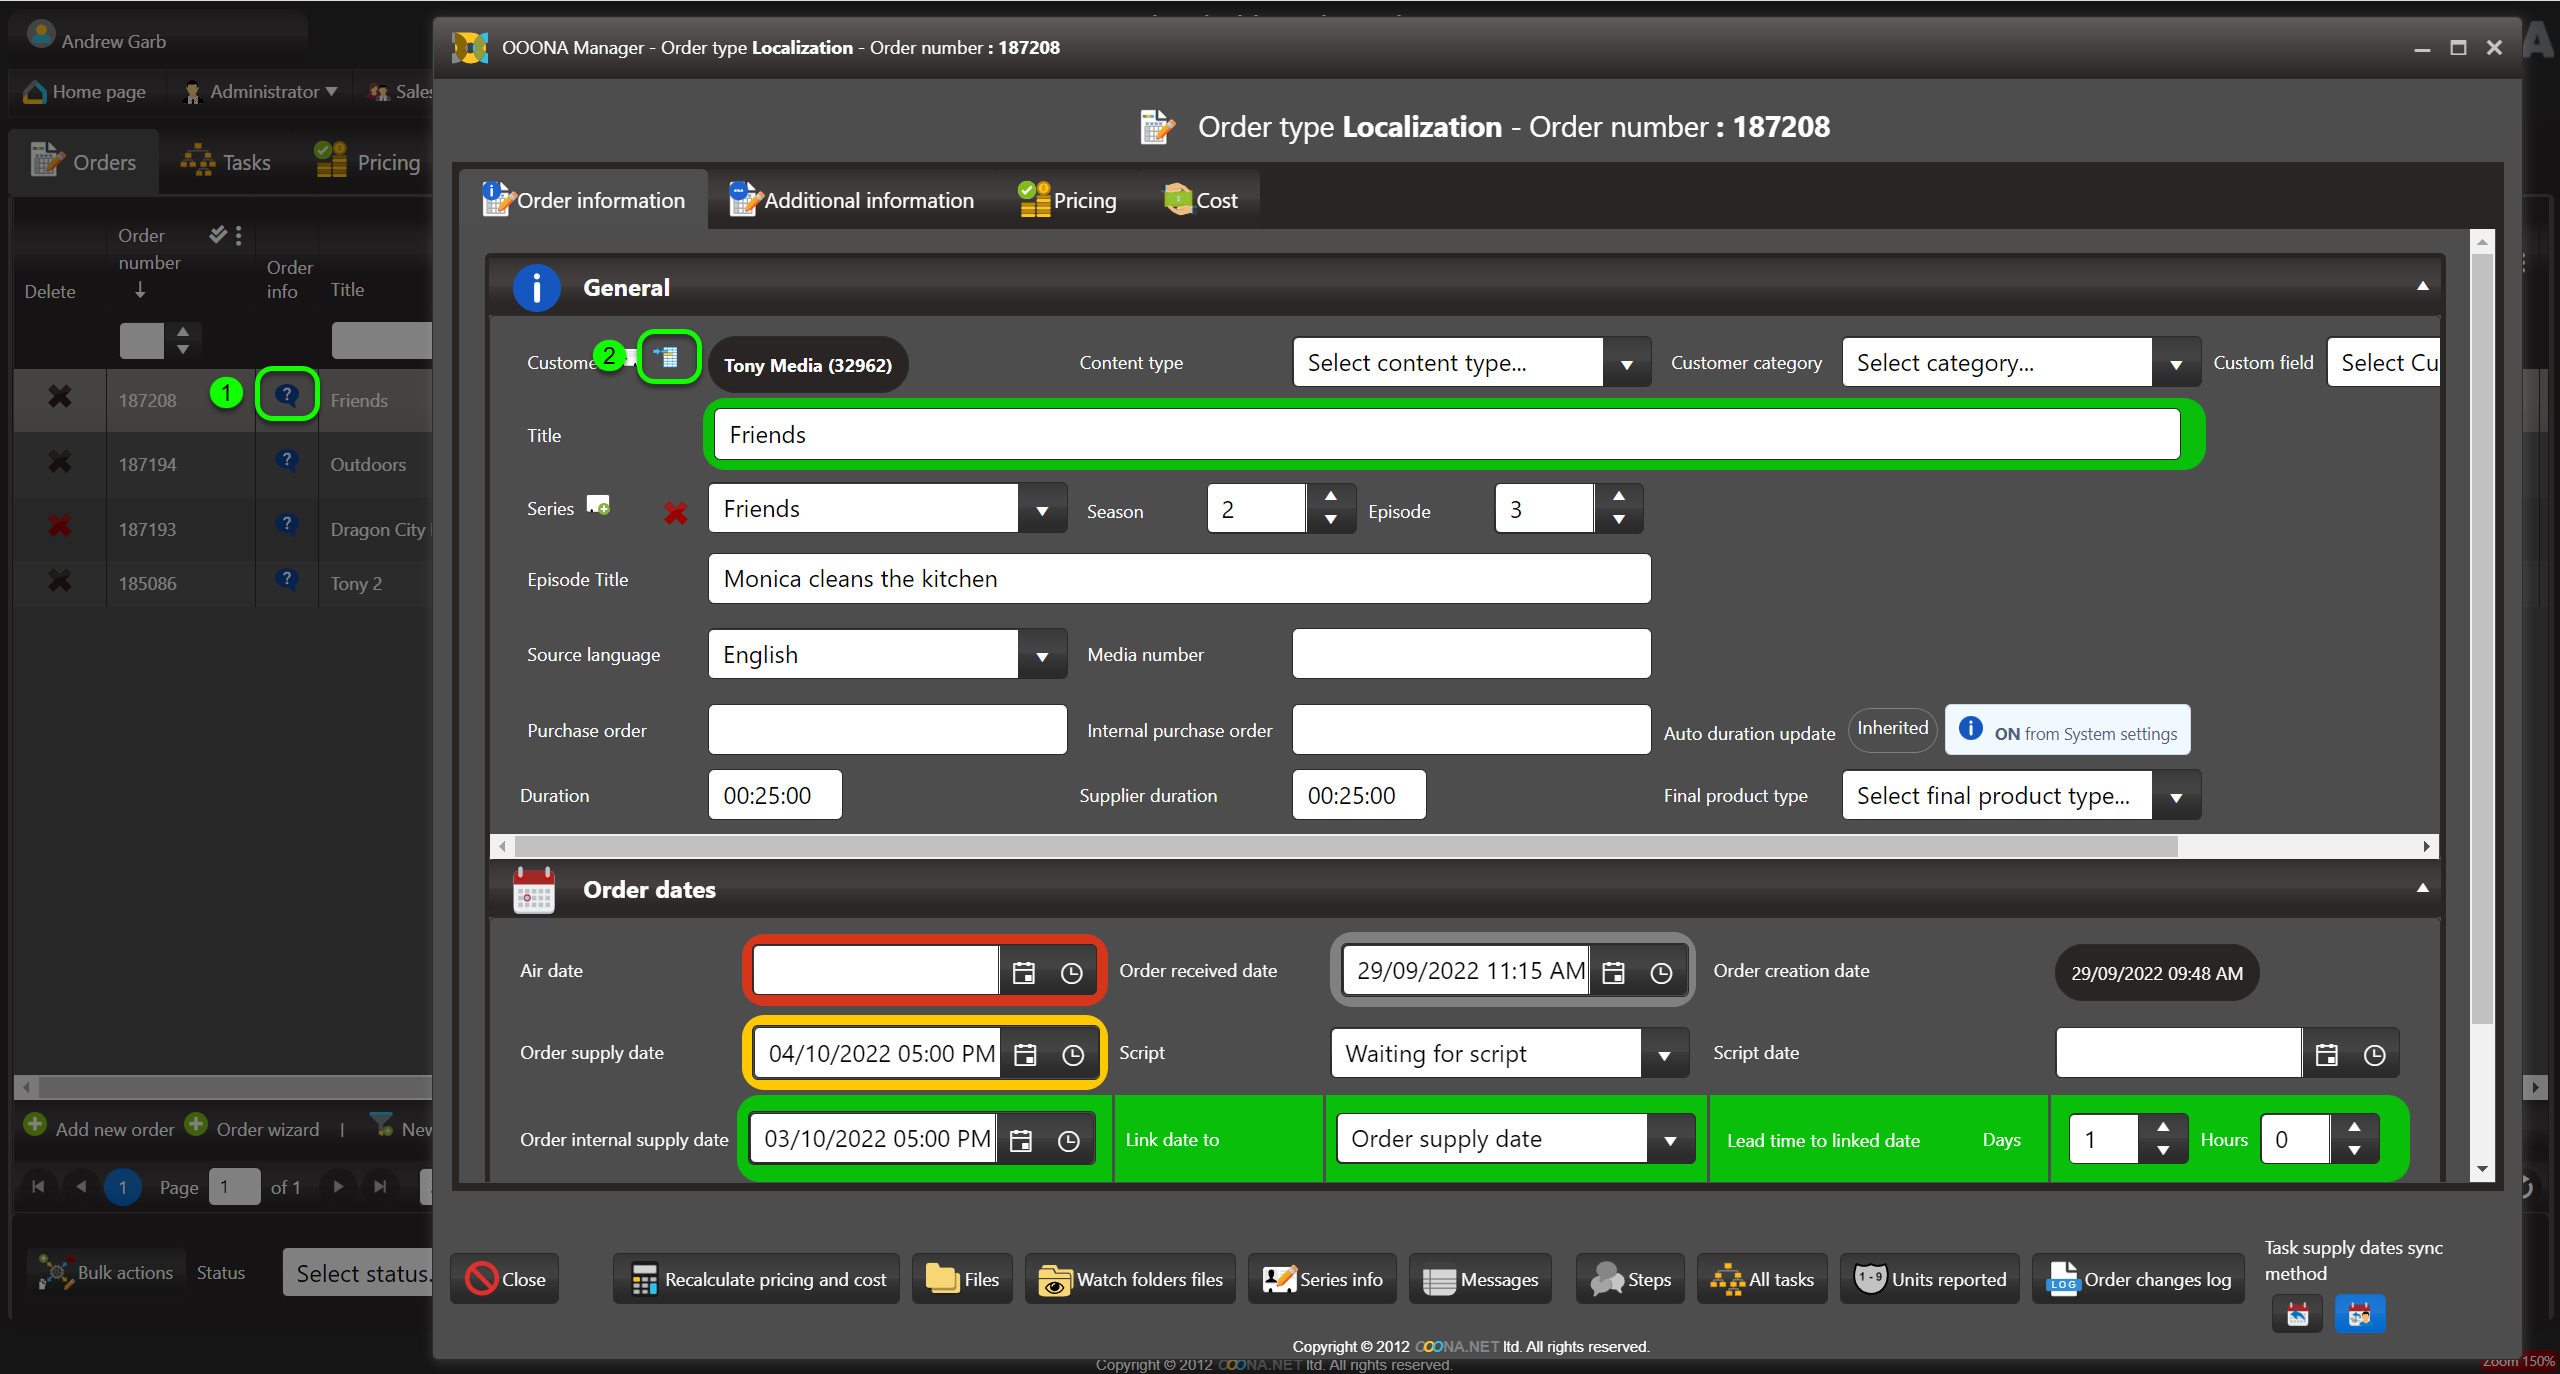Open the calendar picker for Script date

pyautogui.click(x=2326, y=1055)
